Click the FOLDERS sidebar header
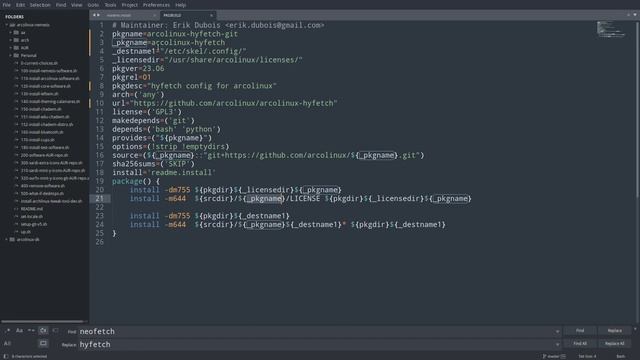 (14, 17)
